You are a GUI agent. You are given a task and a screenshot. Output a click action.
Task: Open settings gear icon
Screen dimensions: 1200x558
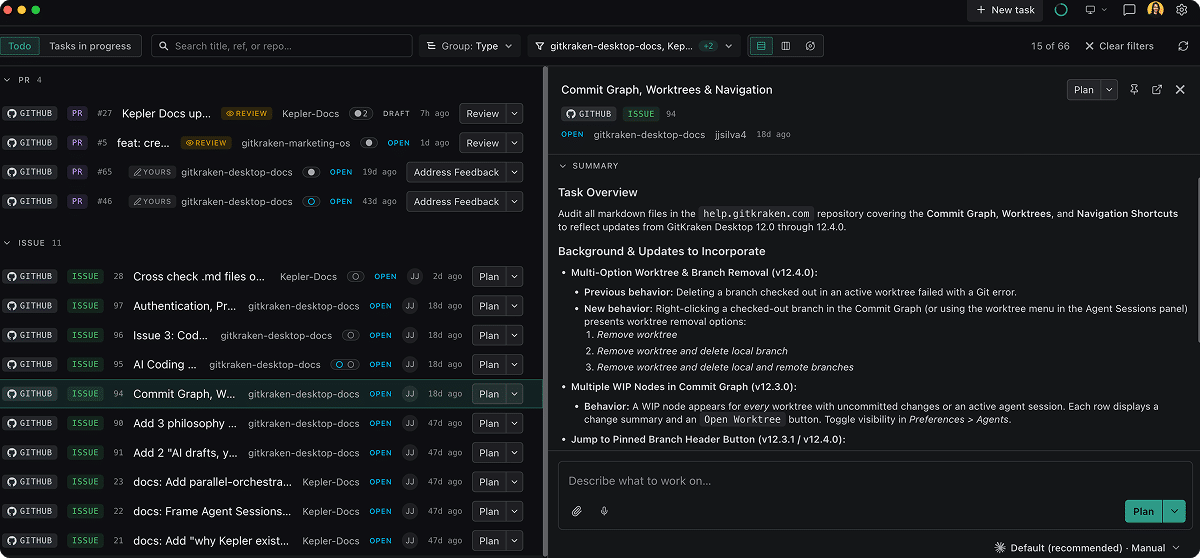pyautogui.click(x=1181, y=10)
